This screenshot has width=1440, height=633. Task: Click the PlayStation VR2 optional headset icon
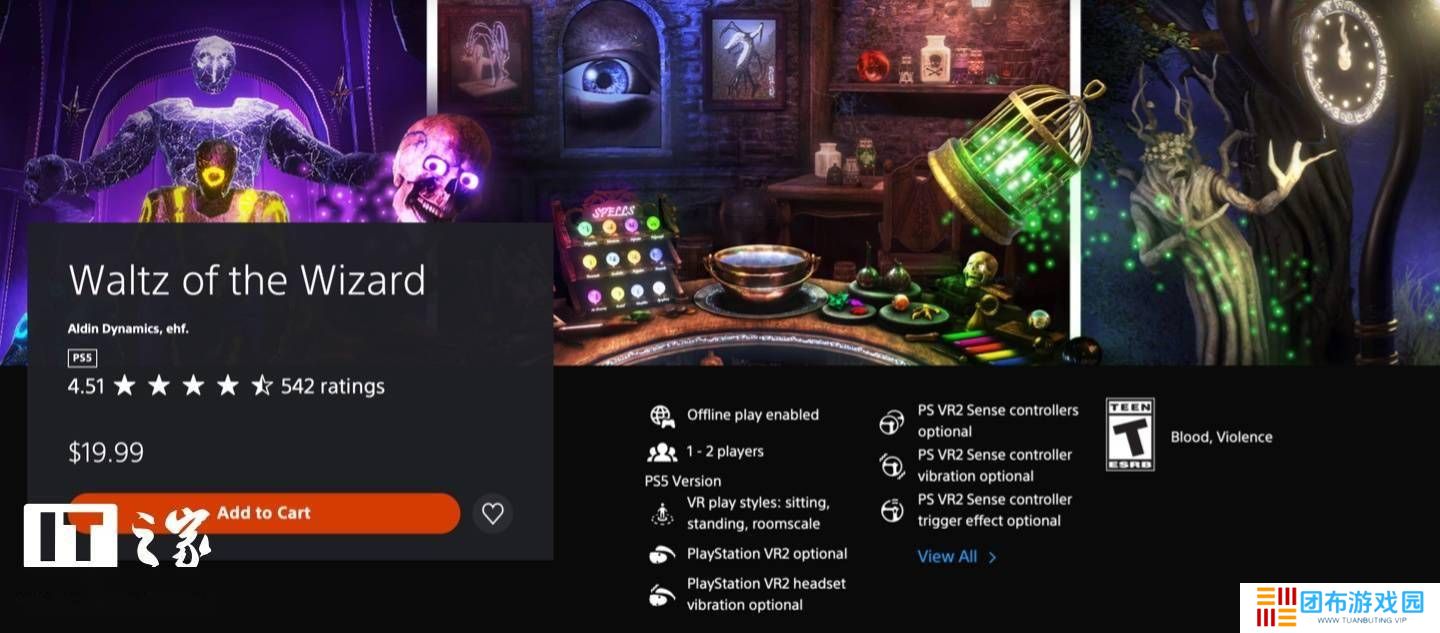pyautogui.click(x=661, y=554)
